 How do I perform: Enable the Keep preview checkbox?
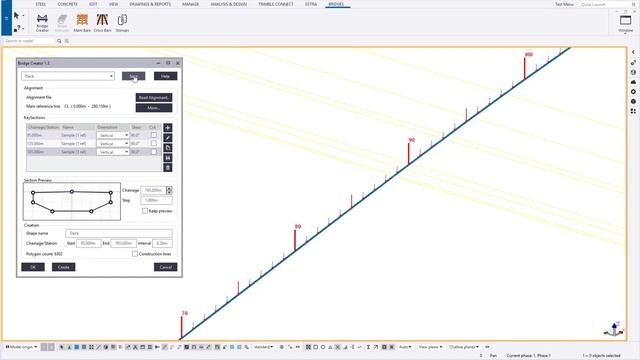click(x=145, y=211)
